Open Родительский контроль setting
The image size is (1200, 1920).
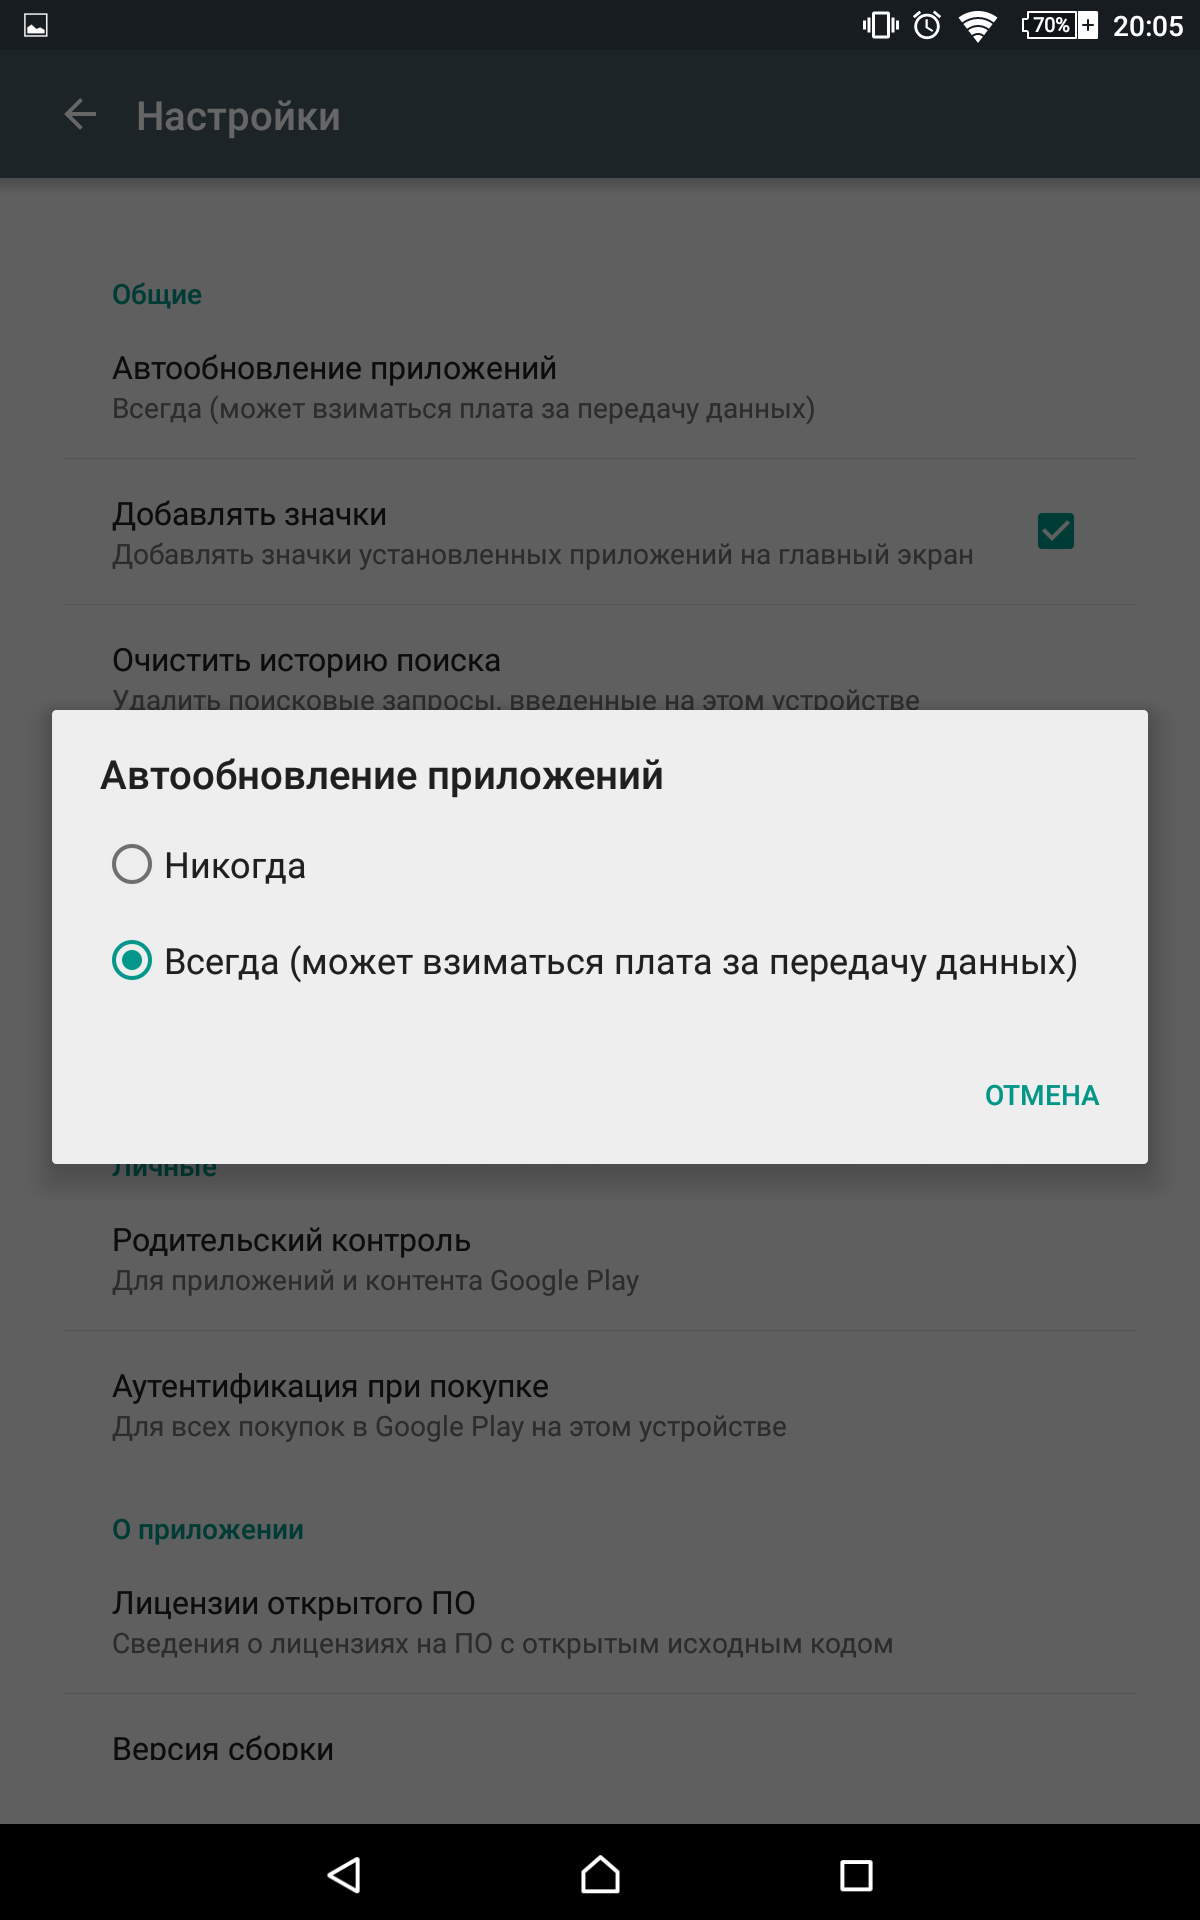(x=600, y=1258)
